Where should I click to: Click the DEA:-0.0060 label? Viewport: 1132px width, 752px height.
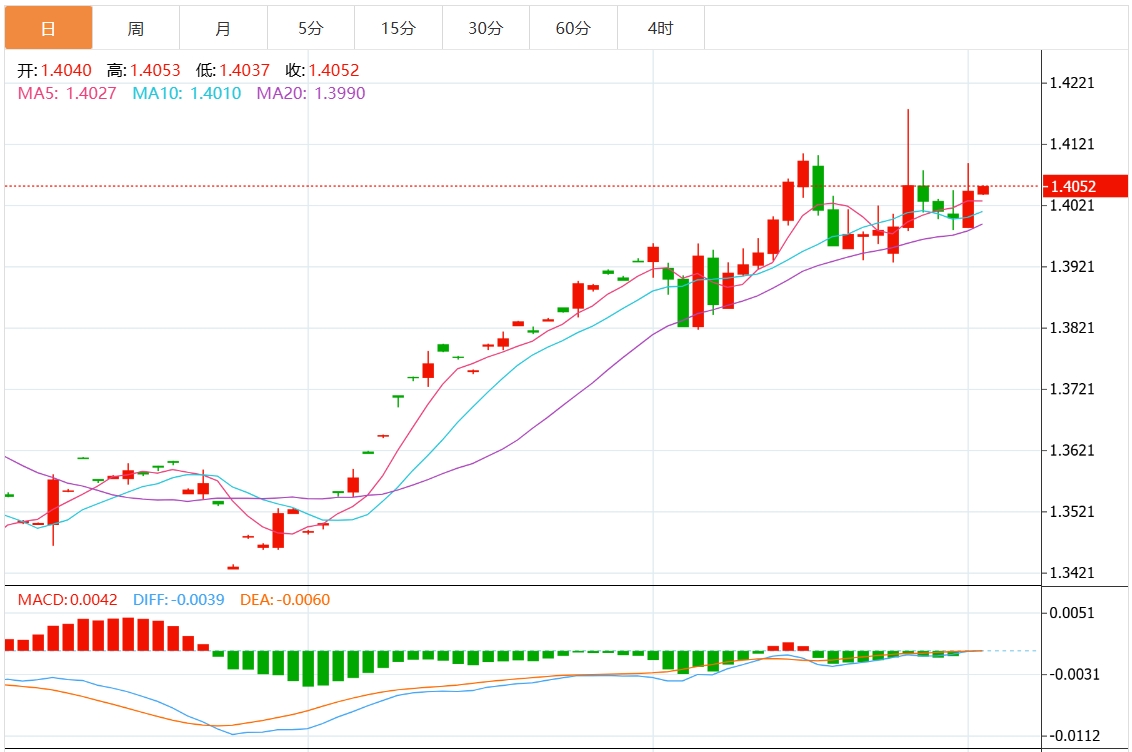285,600
